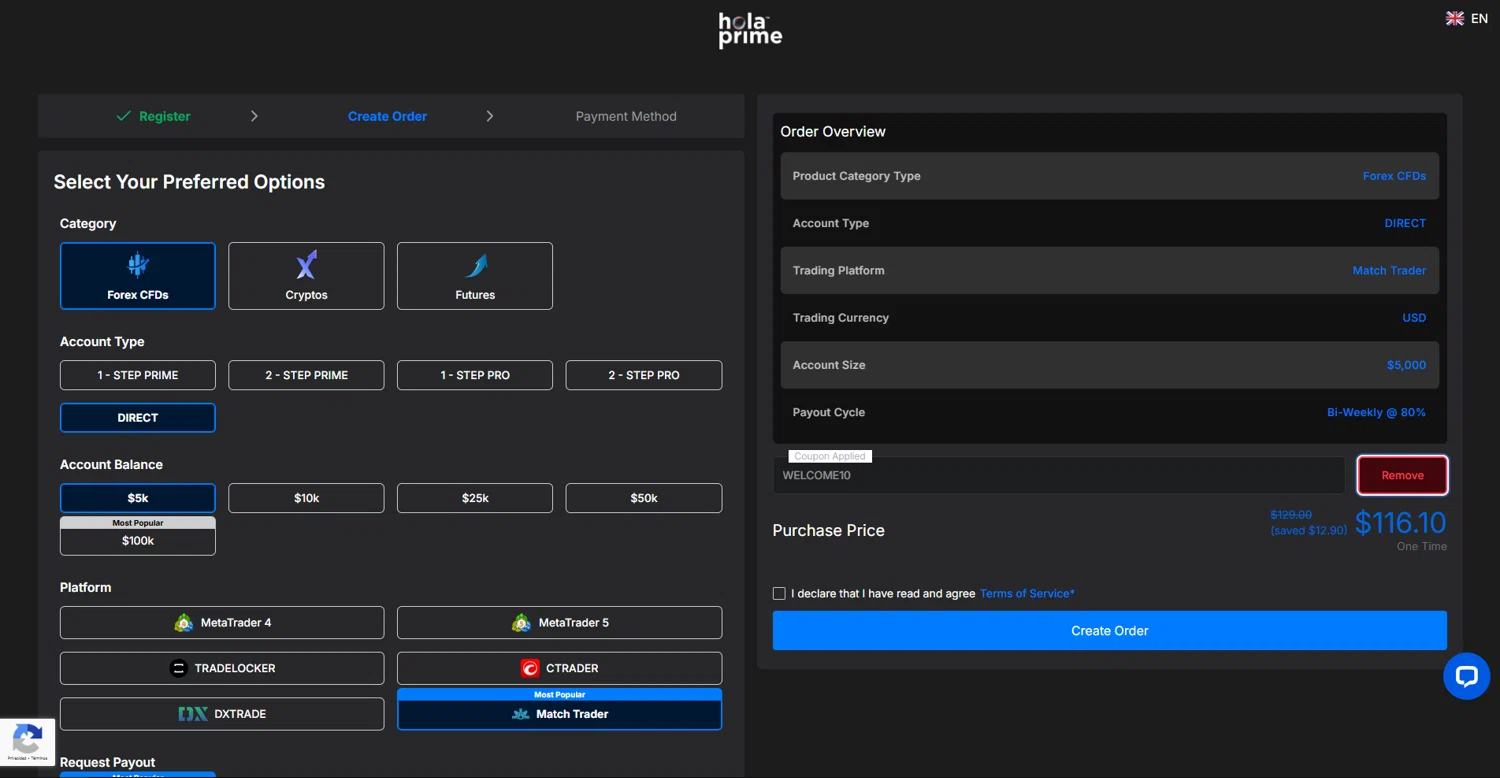Click the DXtrade DX logo icon
This screenshot has width=1500, height=778.
[x=193, y=714]
